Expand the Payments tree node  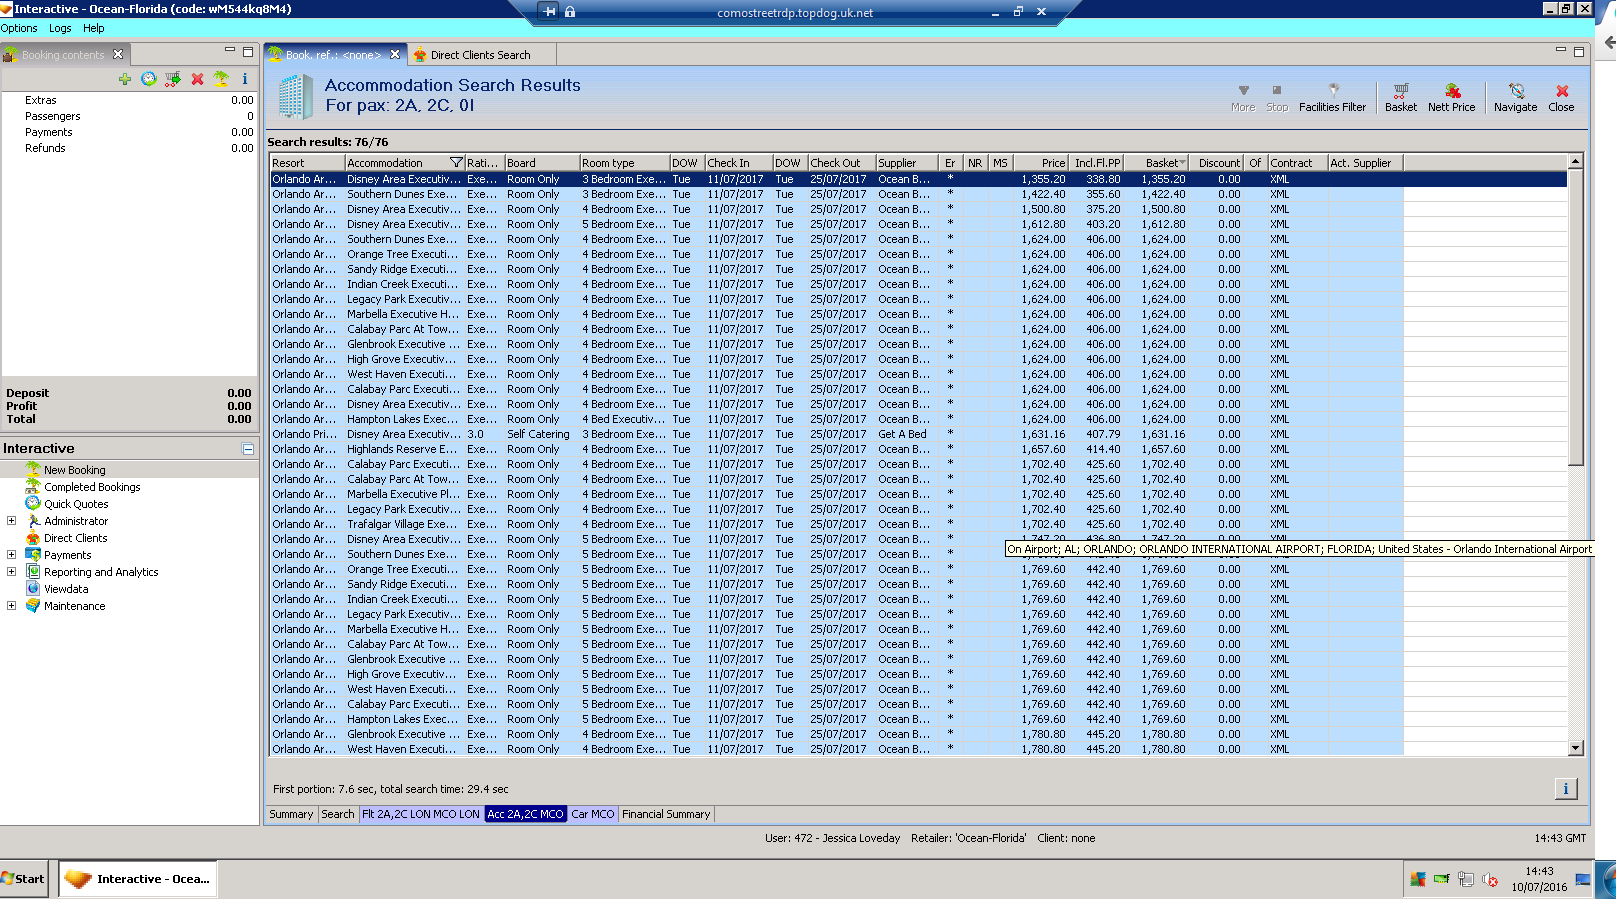[x=12, y=555]
